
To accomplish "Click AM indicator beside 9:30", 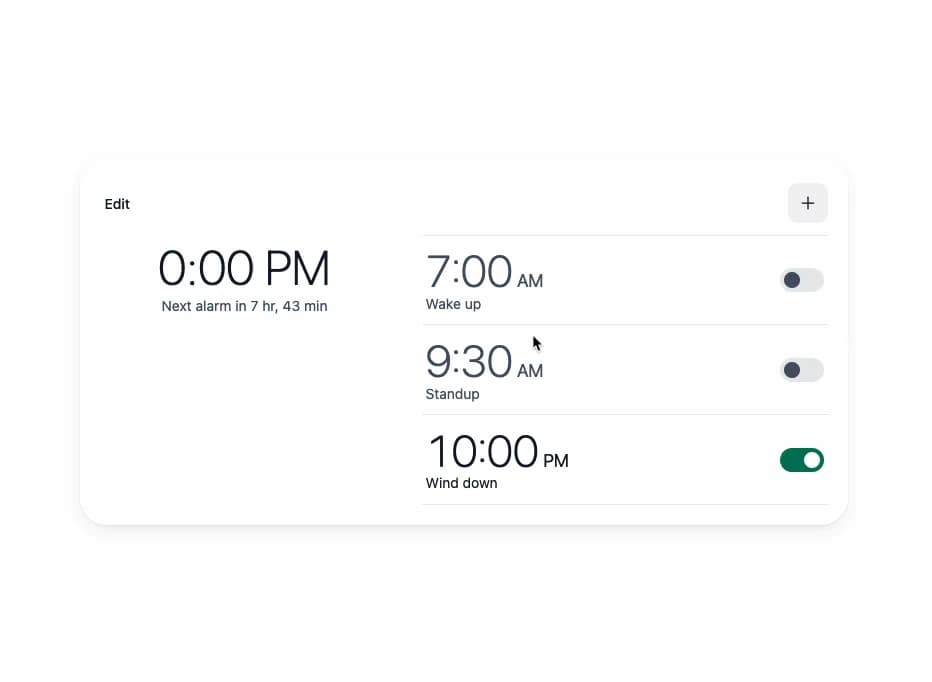I will click(530, 370).
